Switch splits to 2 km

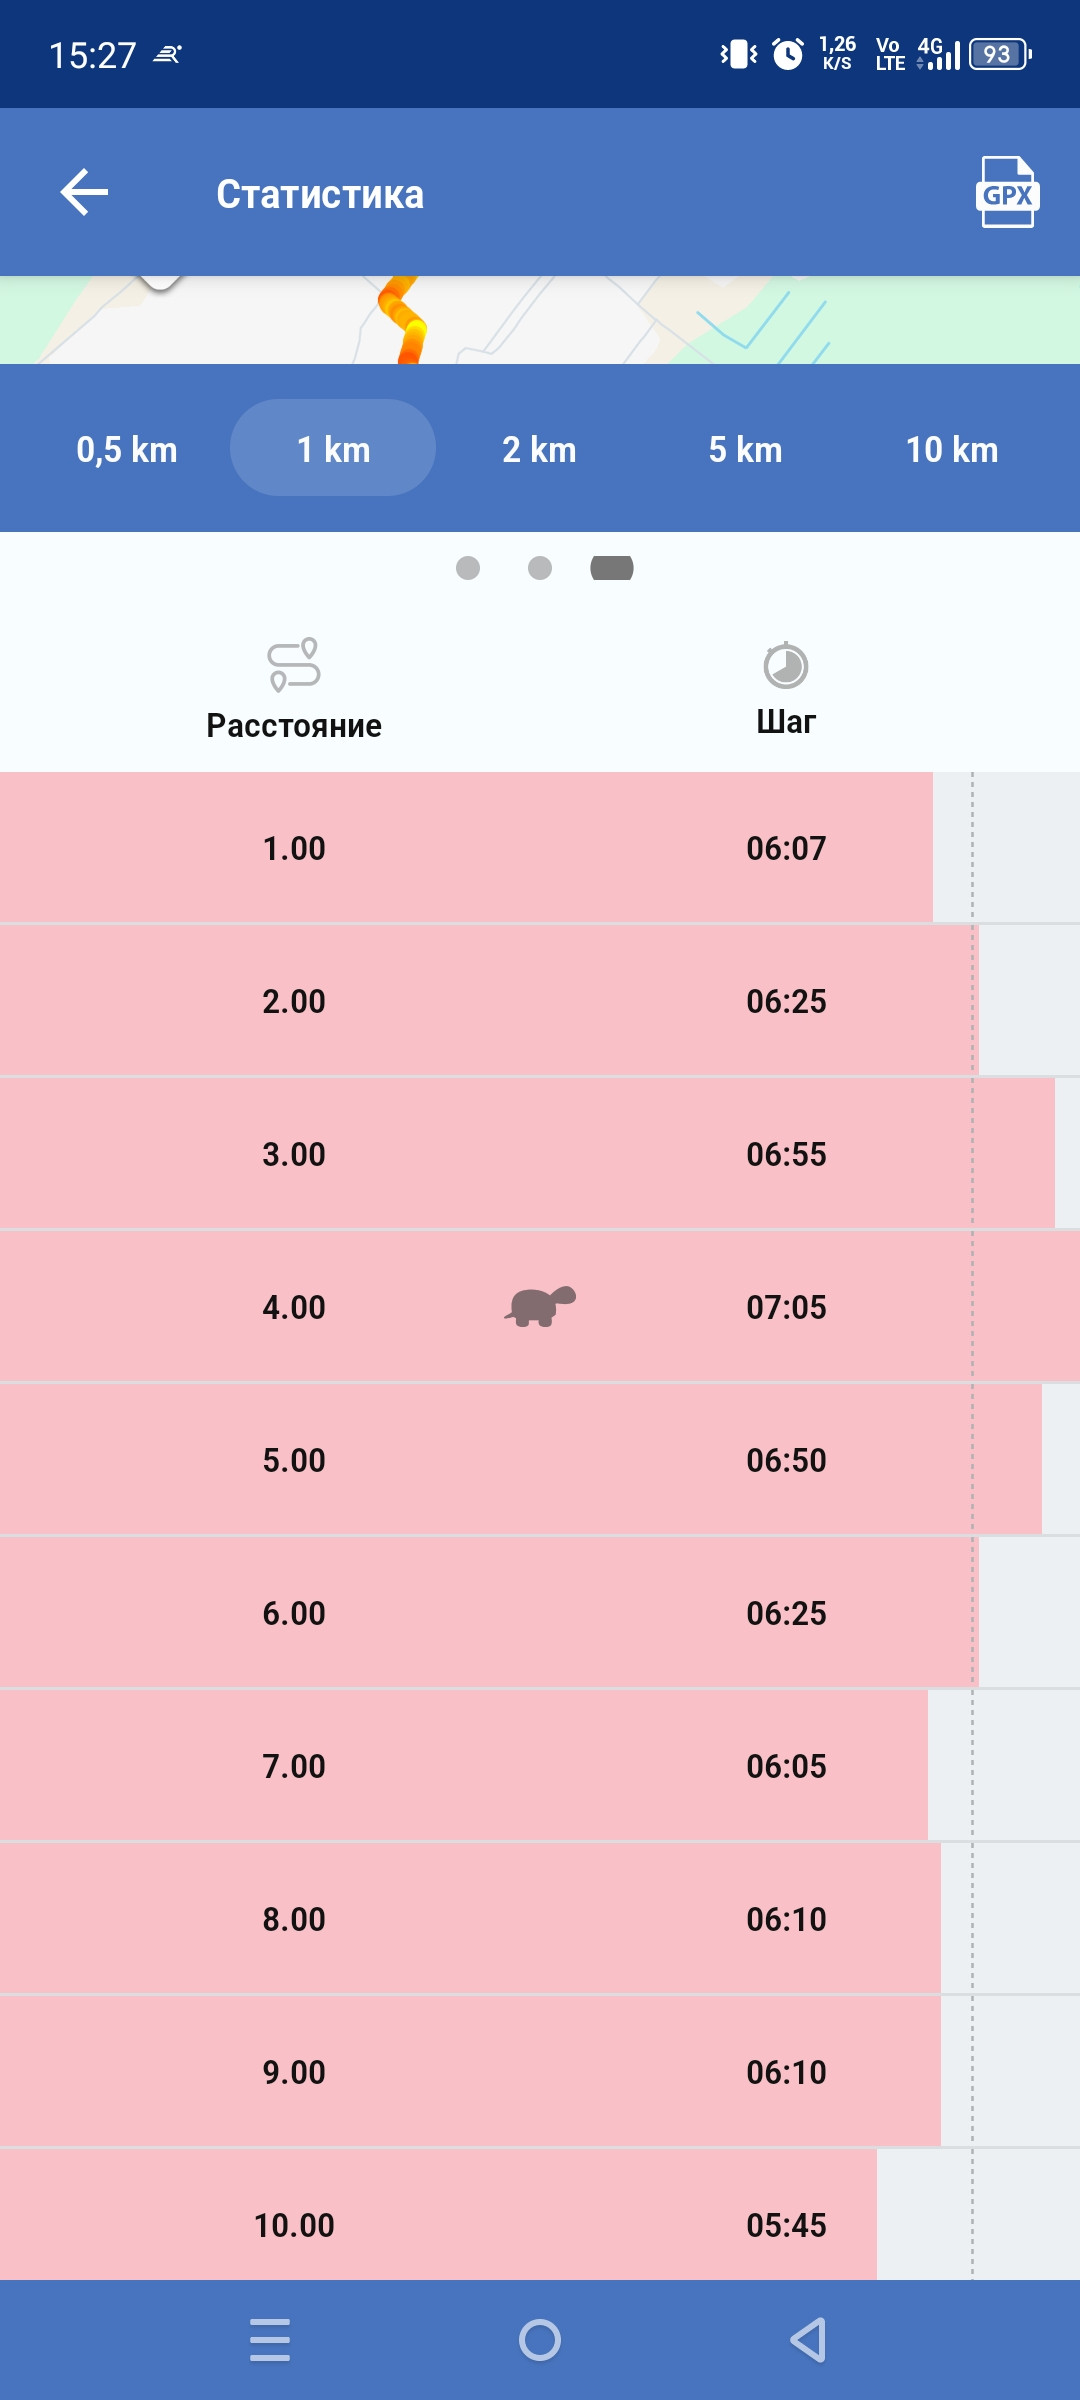539,449
